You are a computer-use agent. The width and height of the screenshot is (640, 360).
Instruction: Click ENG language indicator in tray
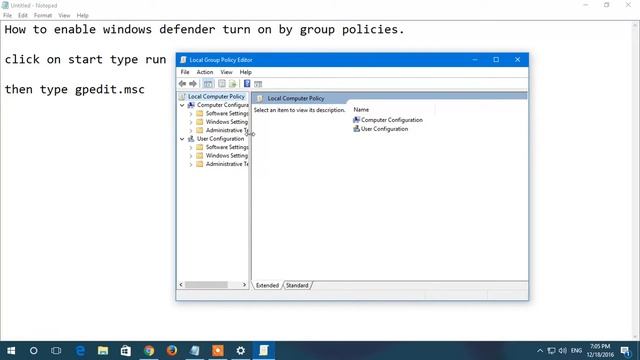click(576, 351)
